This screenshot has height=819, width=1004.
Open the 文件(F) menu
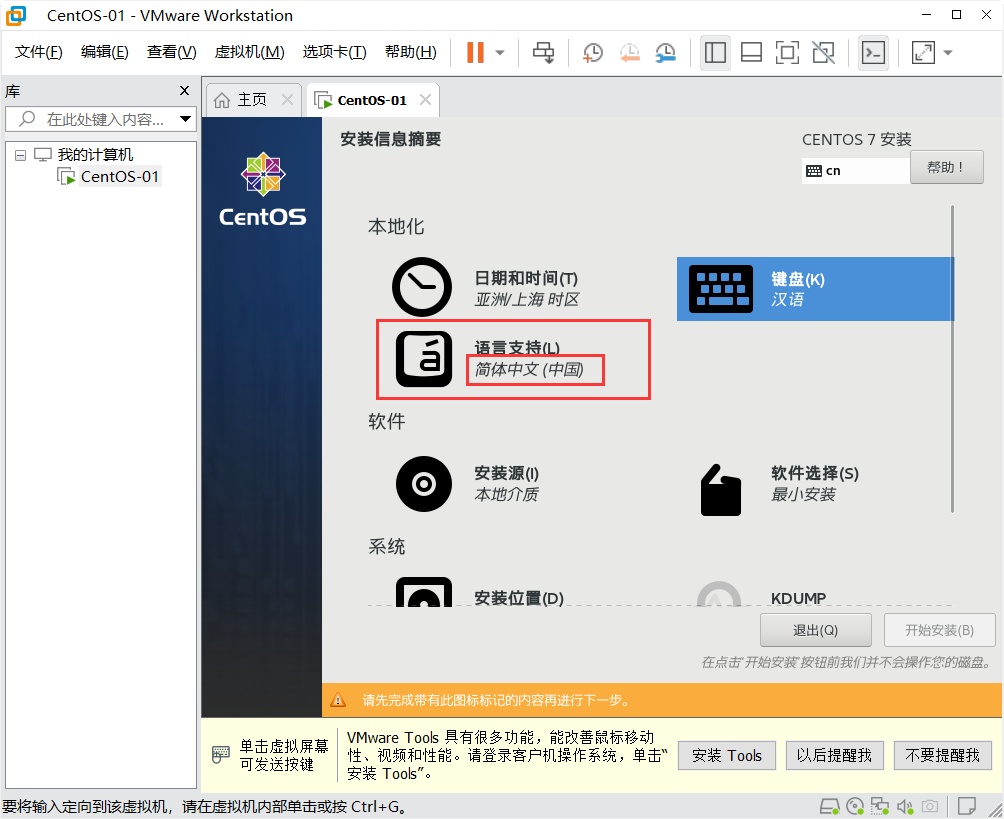tap(38, 52)
